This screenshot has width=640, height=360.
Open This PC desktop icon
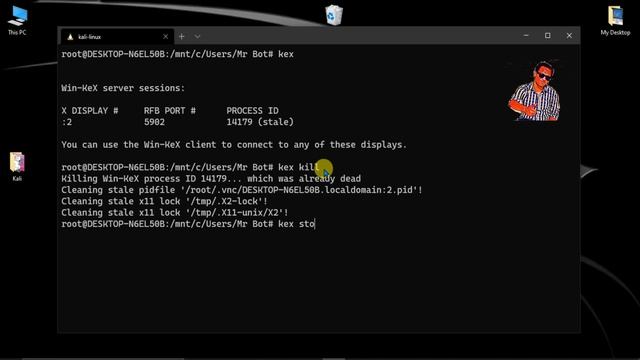[x=17, y=20]
